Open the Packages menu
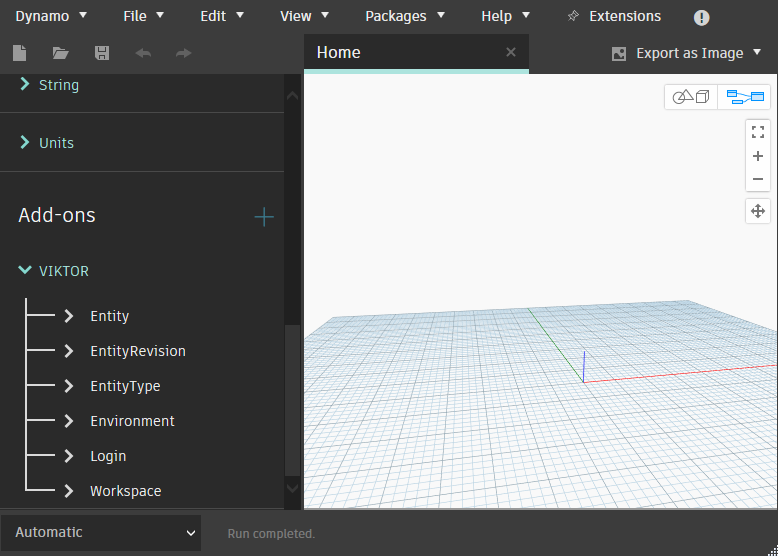Viewport: 778px width, 556px height. tap(405, 16)
